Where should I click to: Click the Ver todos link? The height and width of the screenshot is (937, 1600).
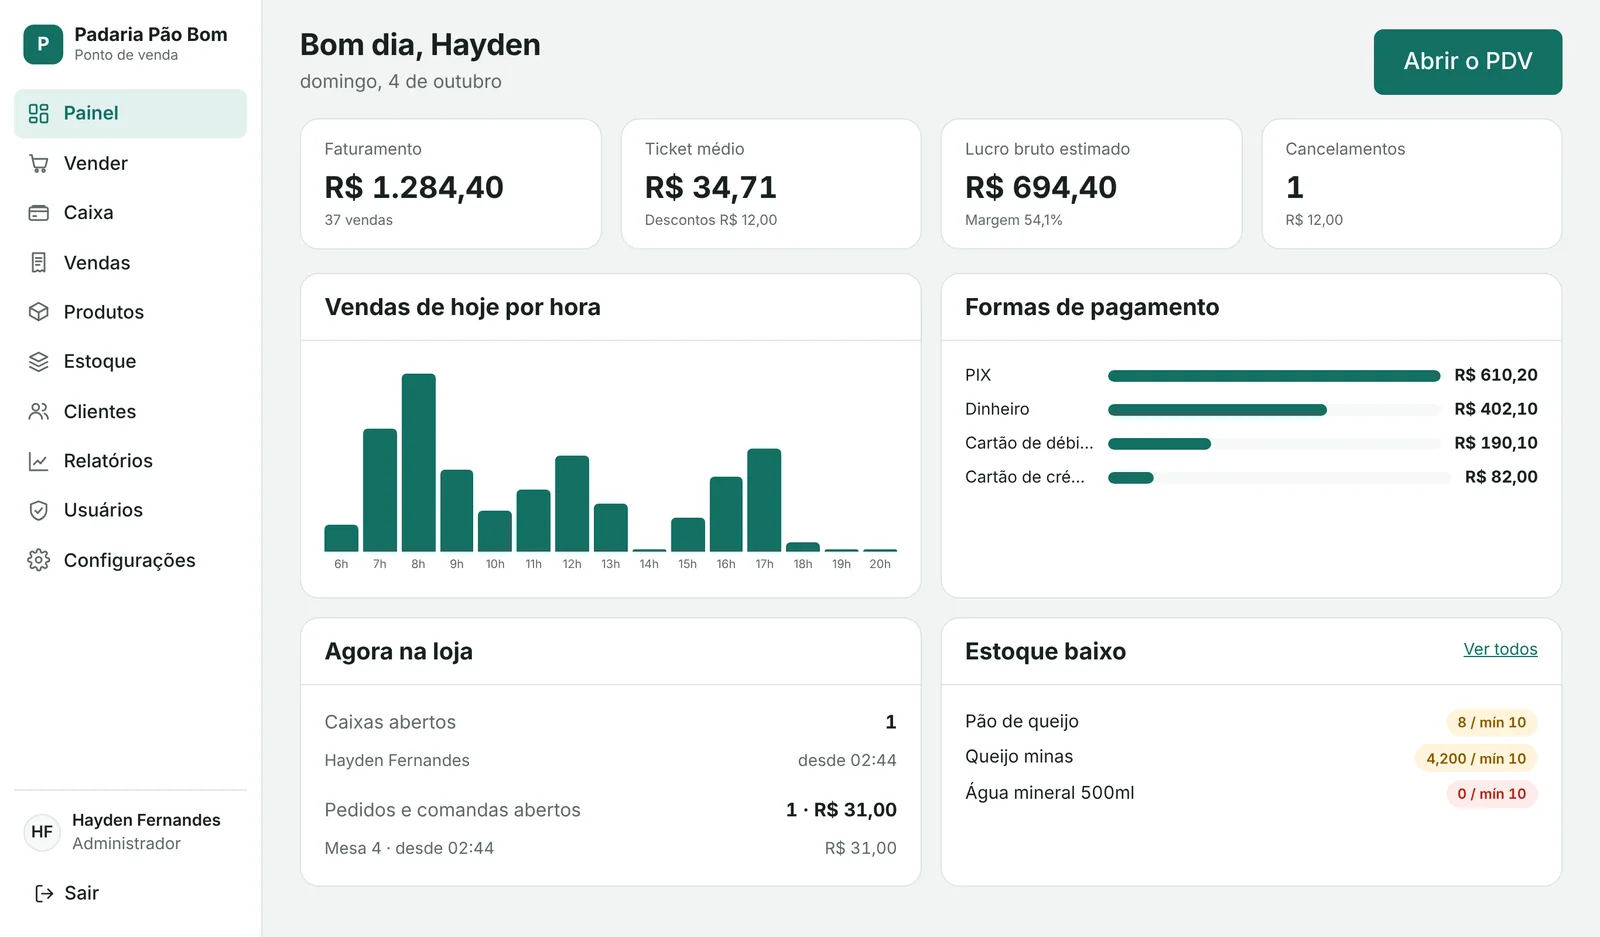[x=1500, y=649]
